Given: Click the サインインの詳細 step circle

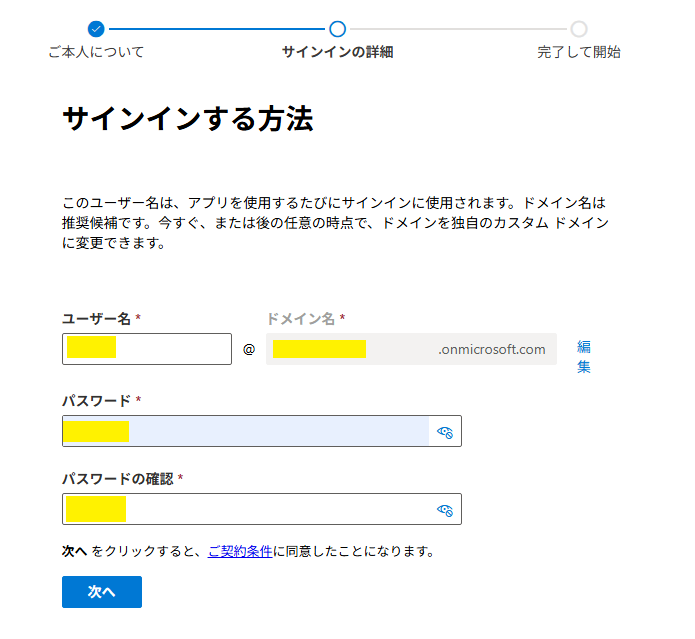Looking at the screenshot, I should coord(337,29).
